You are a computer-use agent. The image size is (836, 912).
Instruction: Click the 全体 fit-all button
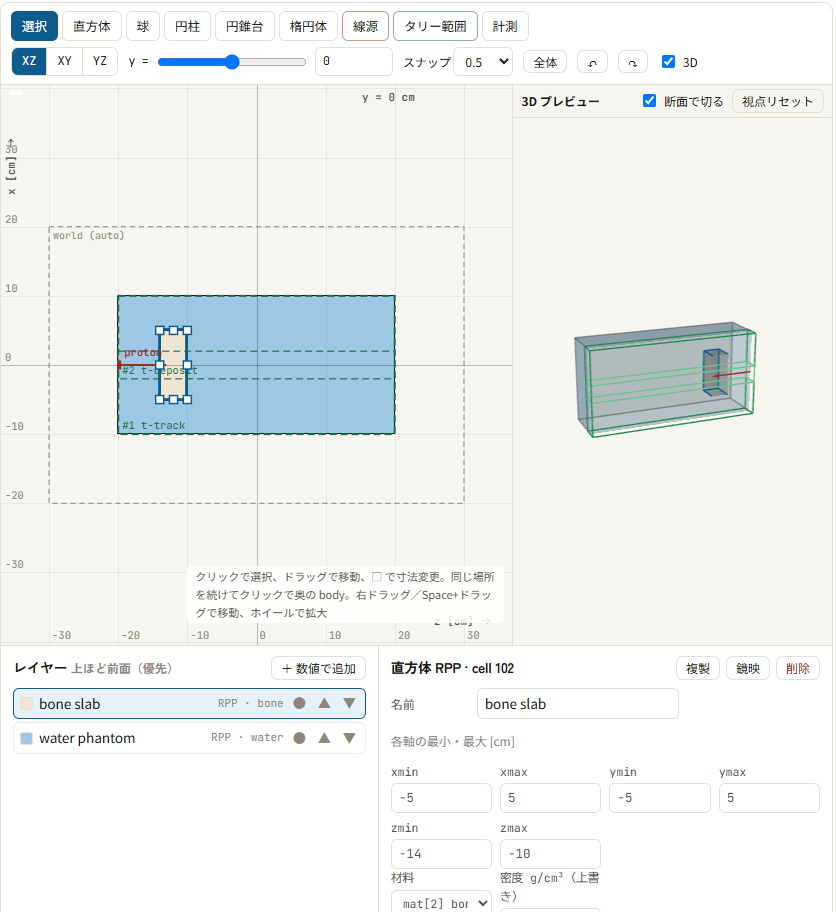click(545, 62)
